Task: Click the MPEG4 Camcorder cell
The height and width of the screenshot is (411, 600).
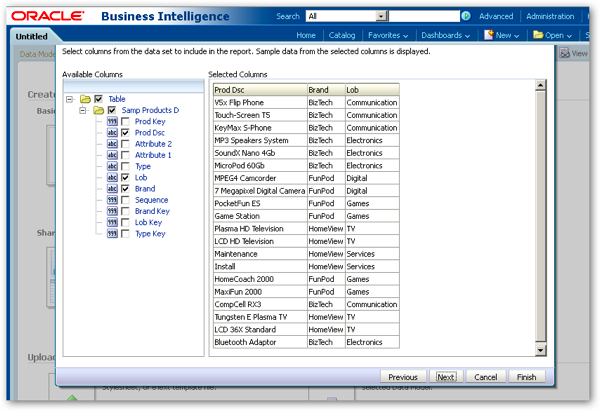Action: click(x=260, y=178)
